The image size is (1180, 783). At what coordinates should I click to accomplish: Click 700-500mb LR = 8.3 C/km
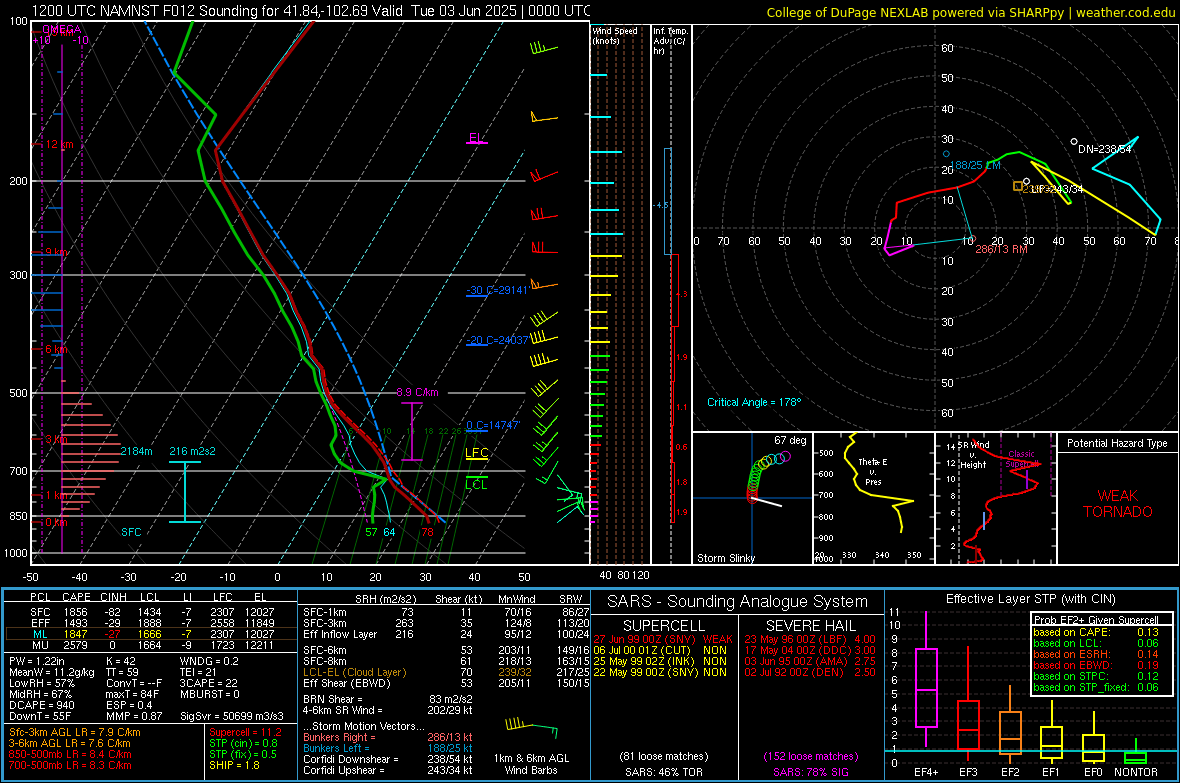pos(70,765)
